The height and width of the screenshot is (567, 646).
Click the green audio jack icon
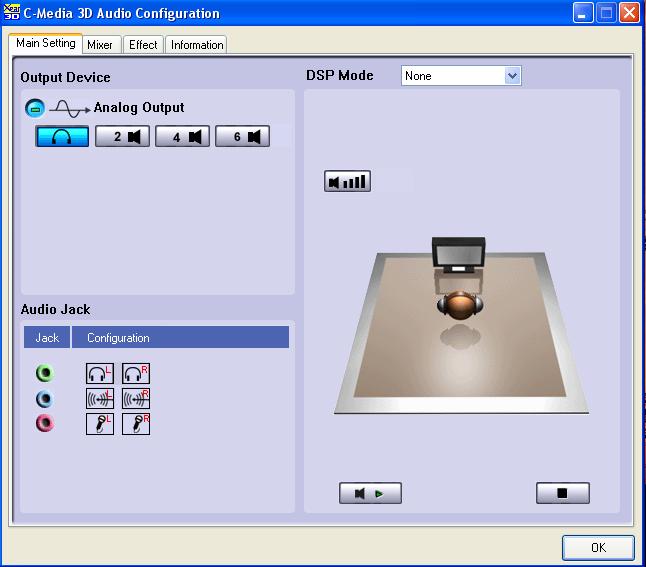pyautogui.click(x=45, y=373)
